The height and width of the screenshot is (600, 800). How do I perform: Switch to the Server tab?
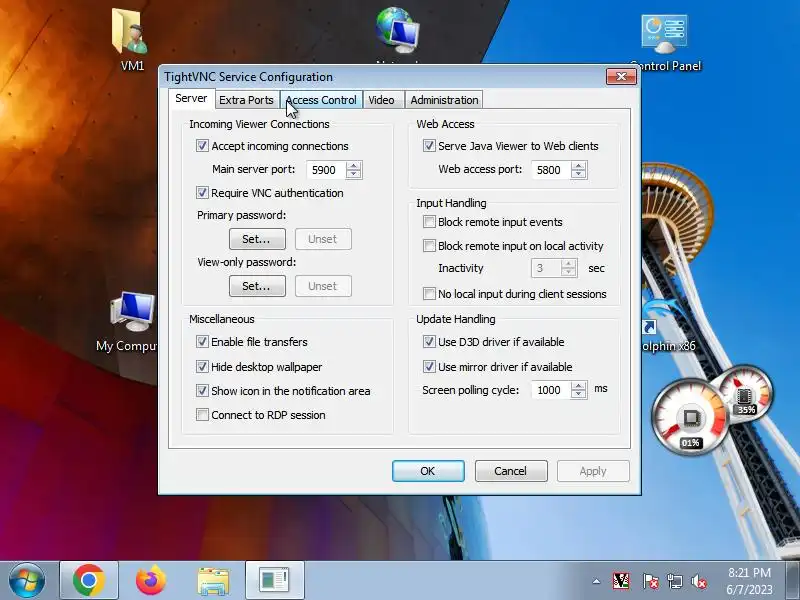(x=191, y=98)
